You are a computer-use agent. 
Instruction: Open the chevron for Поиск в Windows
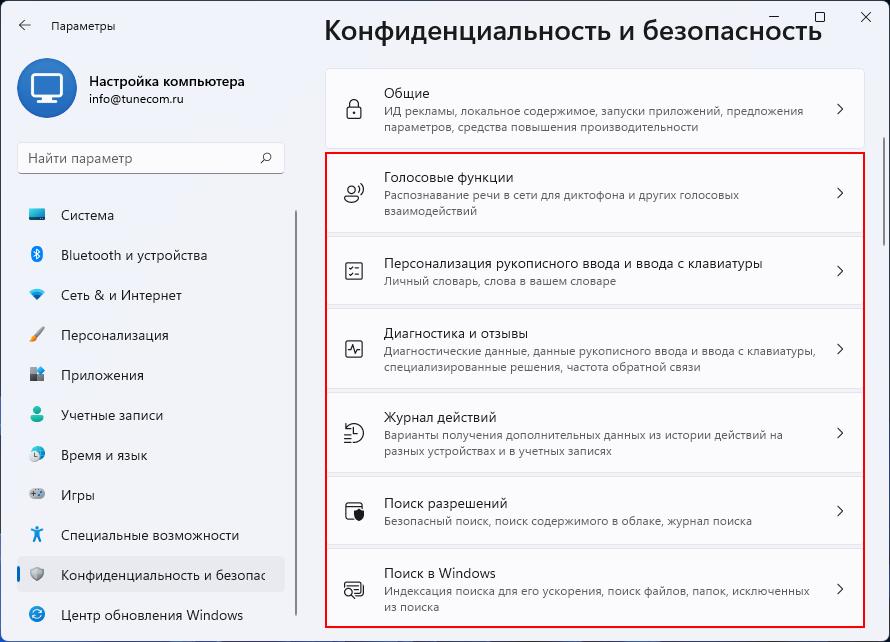pos(840,589)
